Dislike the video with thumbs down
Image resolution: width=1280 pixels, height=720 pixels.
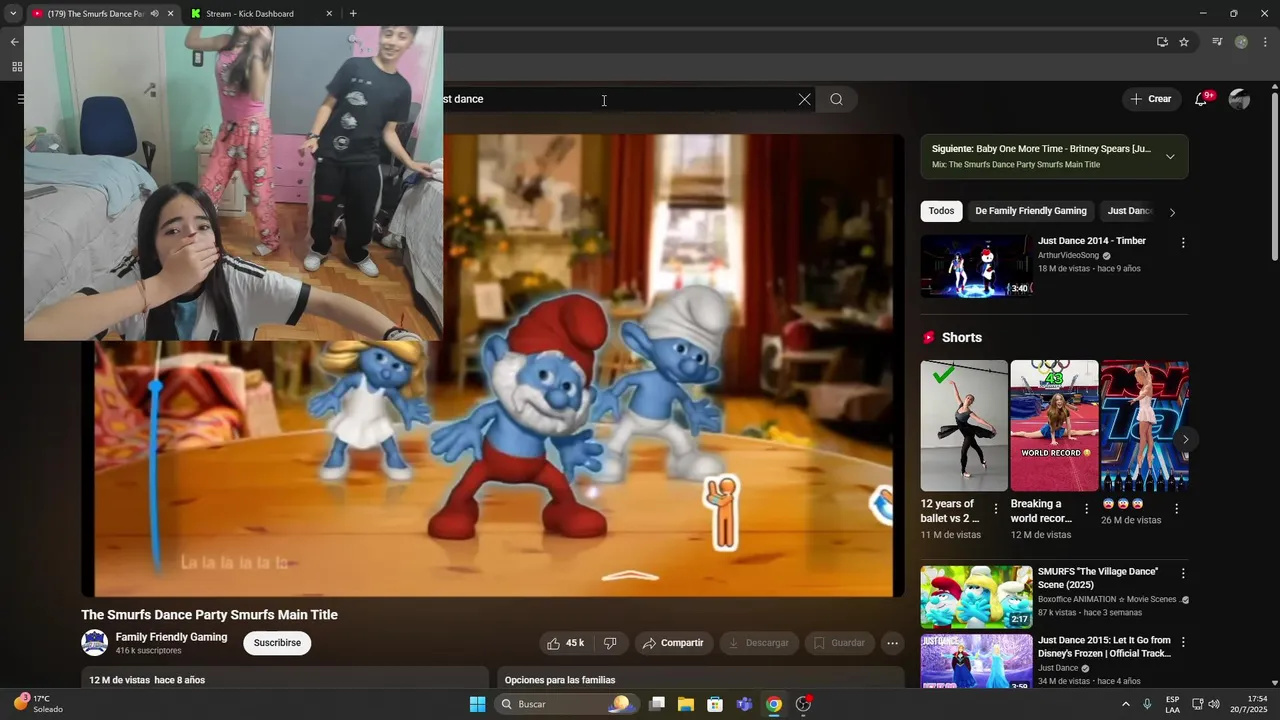tap(610, 643)
